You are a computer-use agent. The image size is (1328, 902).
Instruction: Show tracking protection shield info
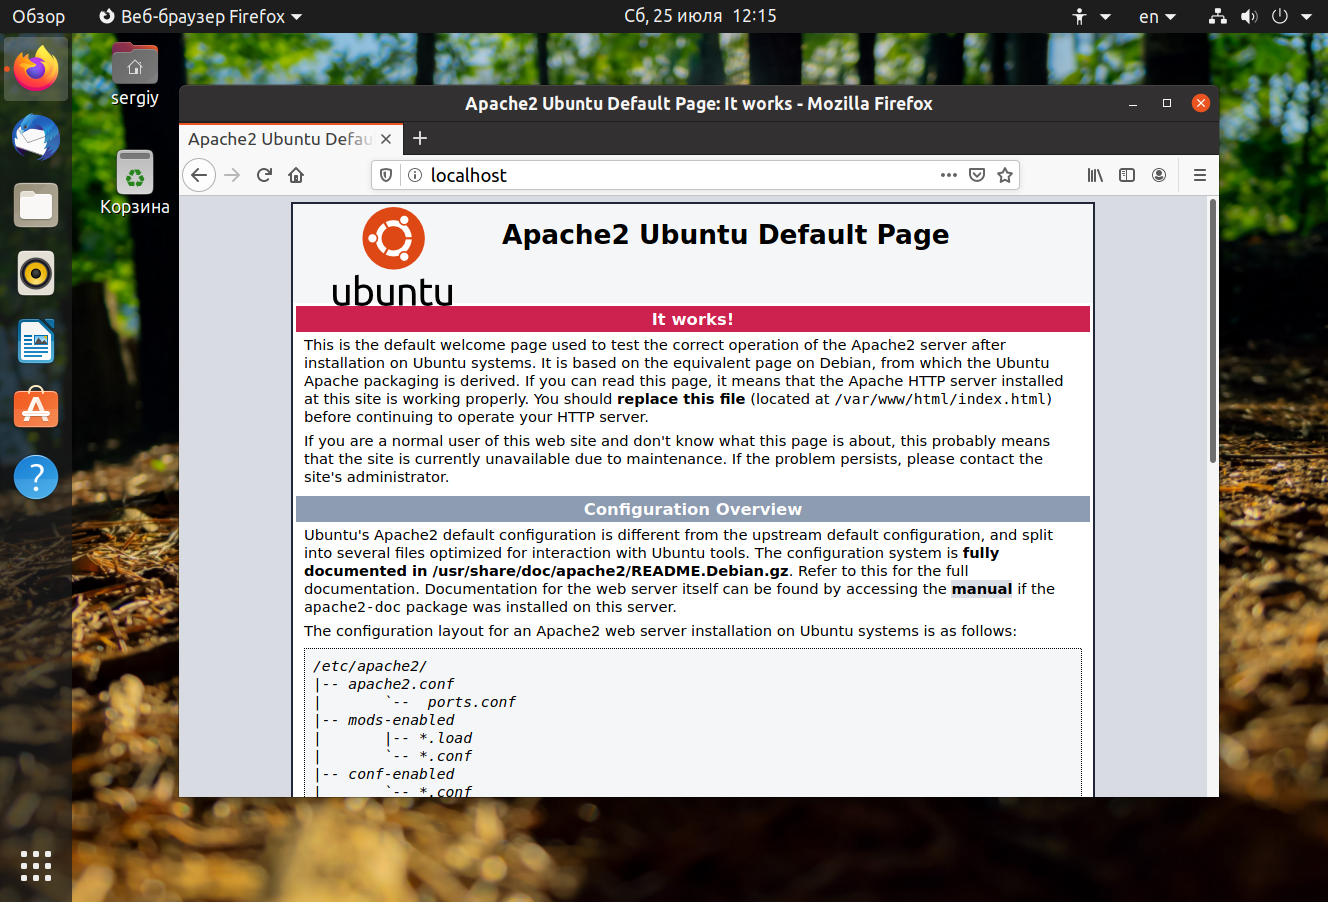(386, 175)
